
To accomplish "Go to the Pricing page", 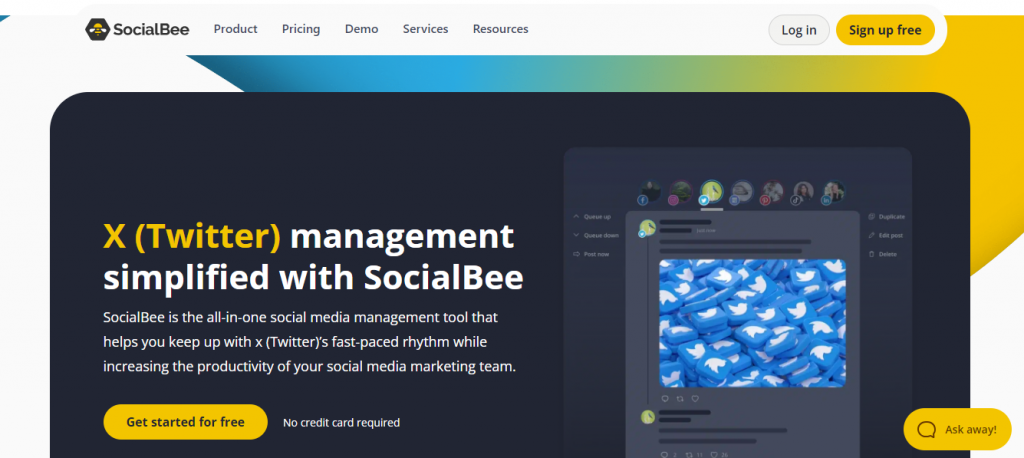I will tap(301, 29).
